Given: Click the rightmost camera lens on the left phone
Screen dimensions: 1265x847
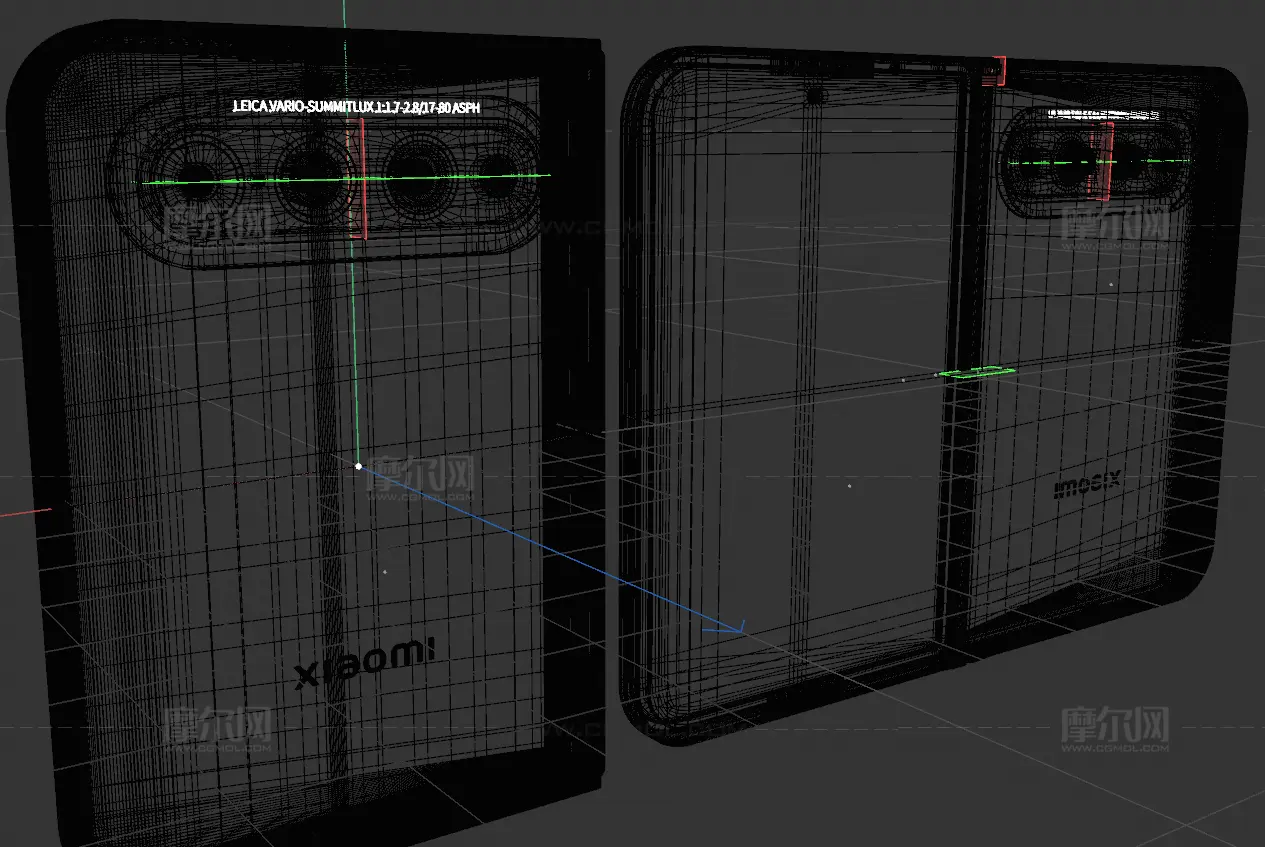Looking at the screenshot, I should point(498,179).
